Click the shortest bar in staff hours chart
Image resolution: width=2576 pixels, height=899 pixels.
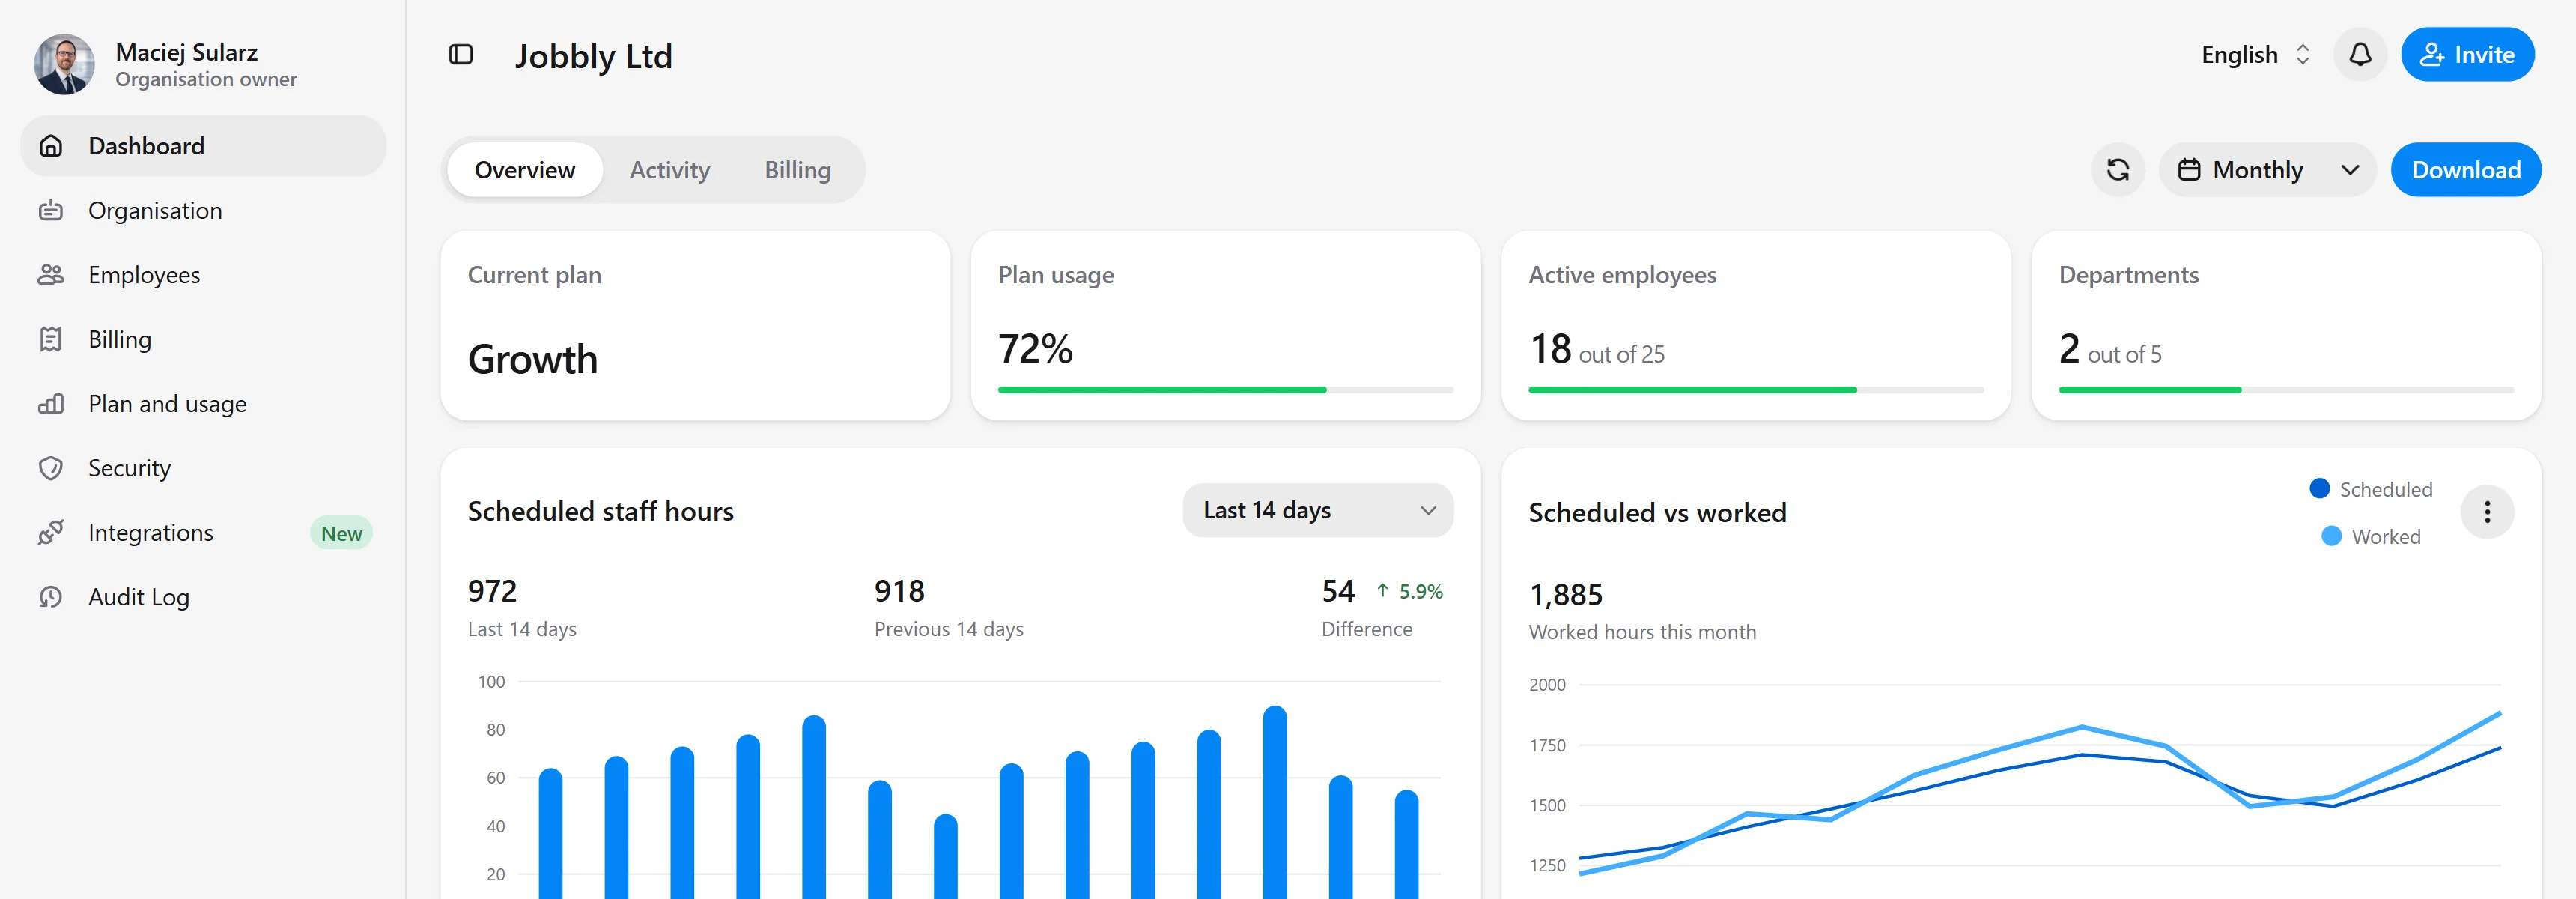946,856
